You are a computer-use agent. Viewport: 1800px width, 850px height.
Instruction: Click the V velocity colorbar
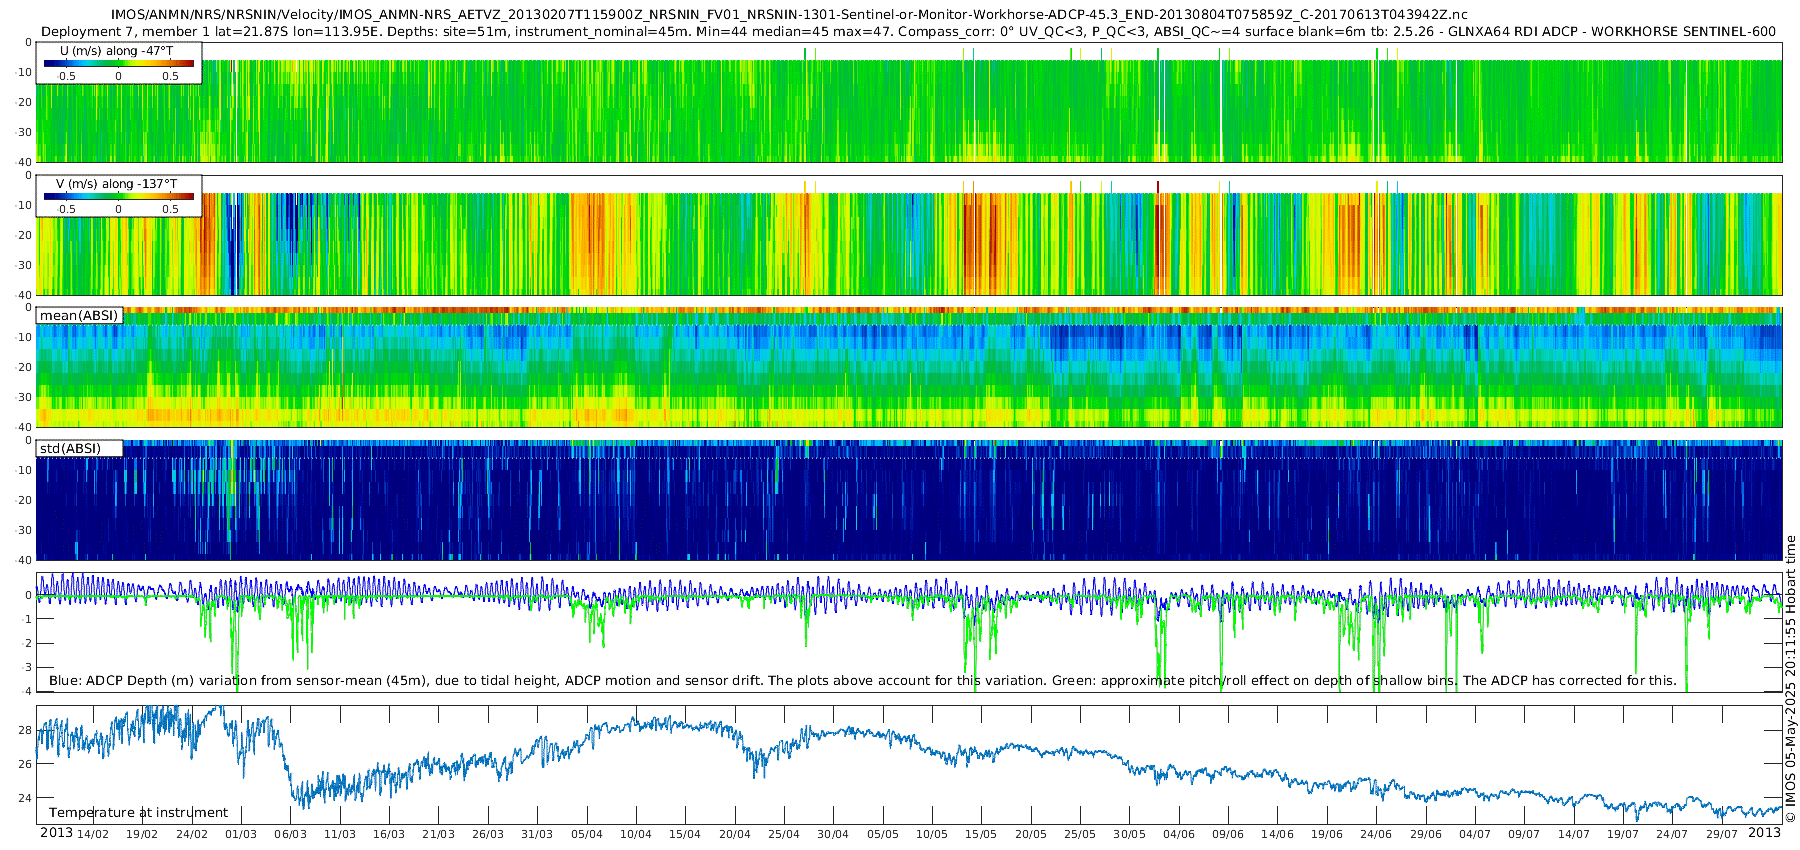point(118,197)
